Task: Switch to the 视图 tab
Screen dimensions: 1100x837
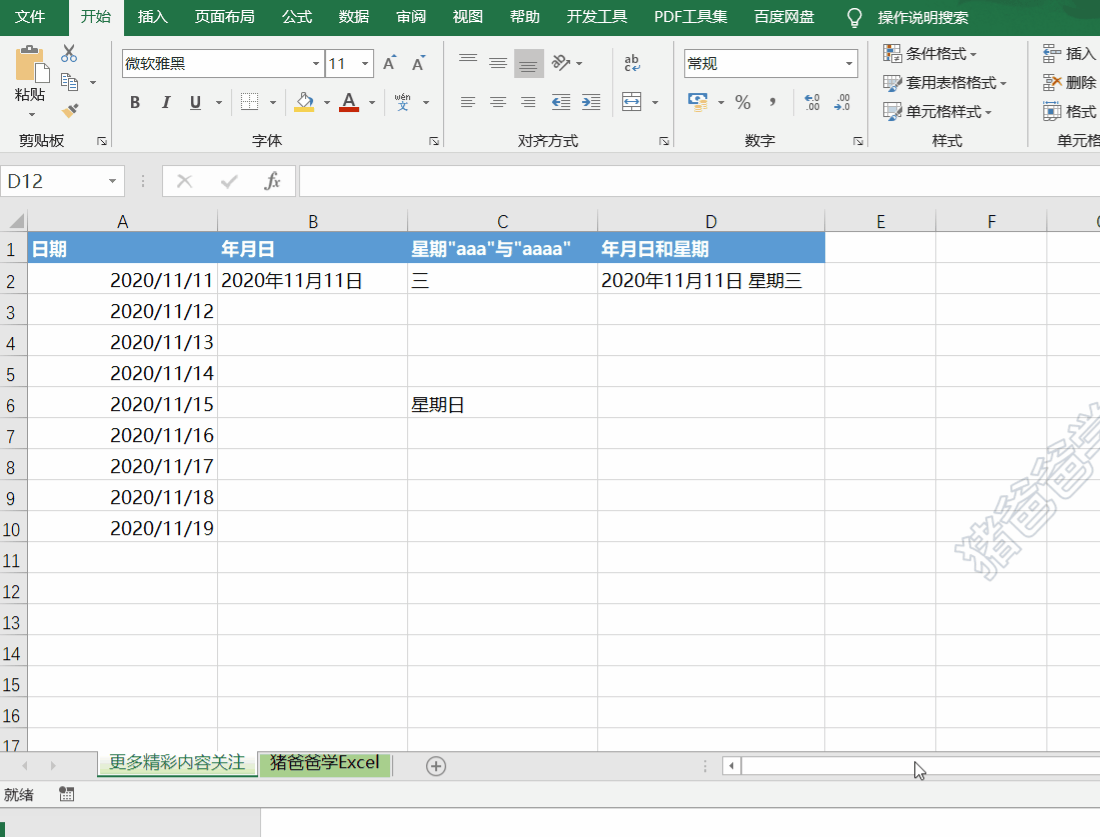Action: (x=467, y=17)
